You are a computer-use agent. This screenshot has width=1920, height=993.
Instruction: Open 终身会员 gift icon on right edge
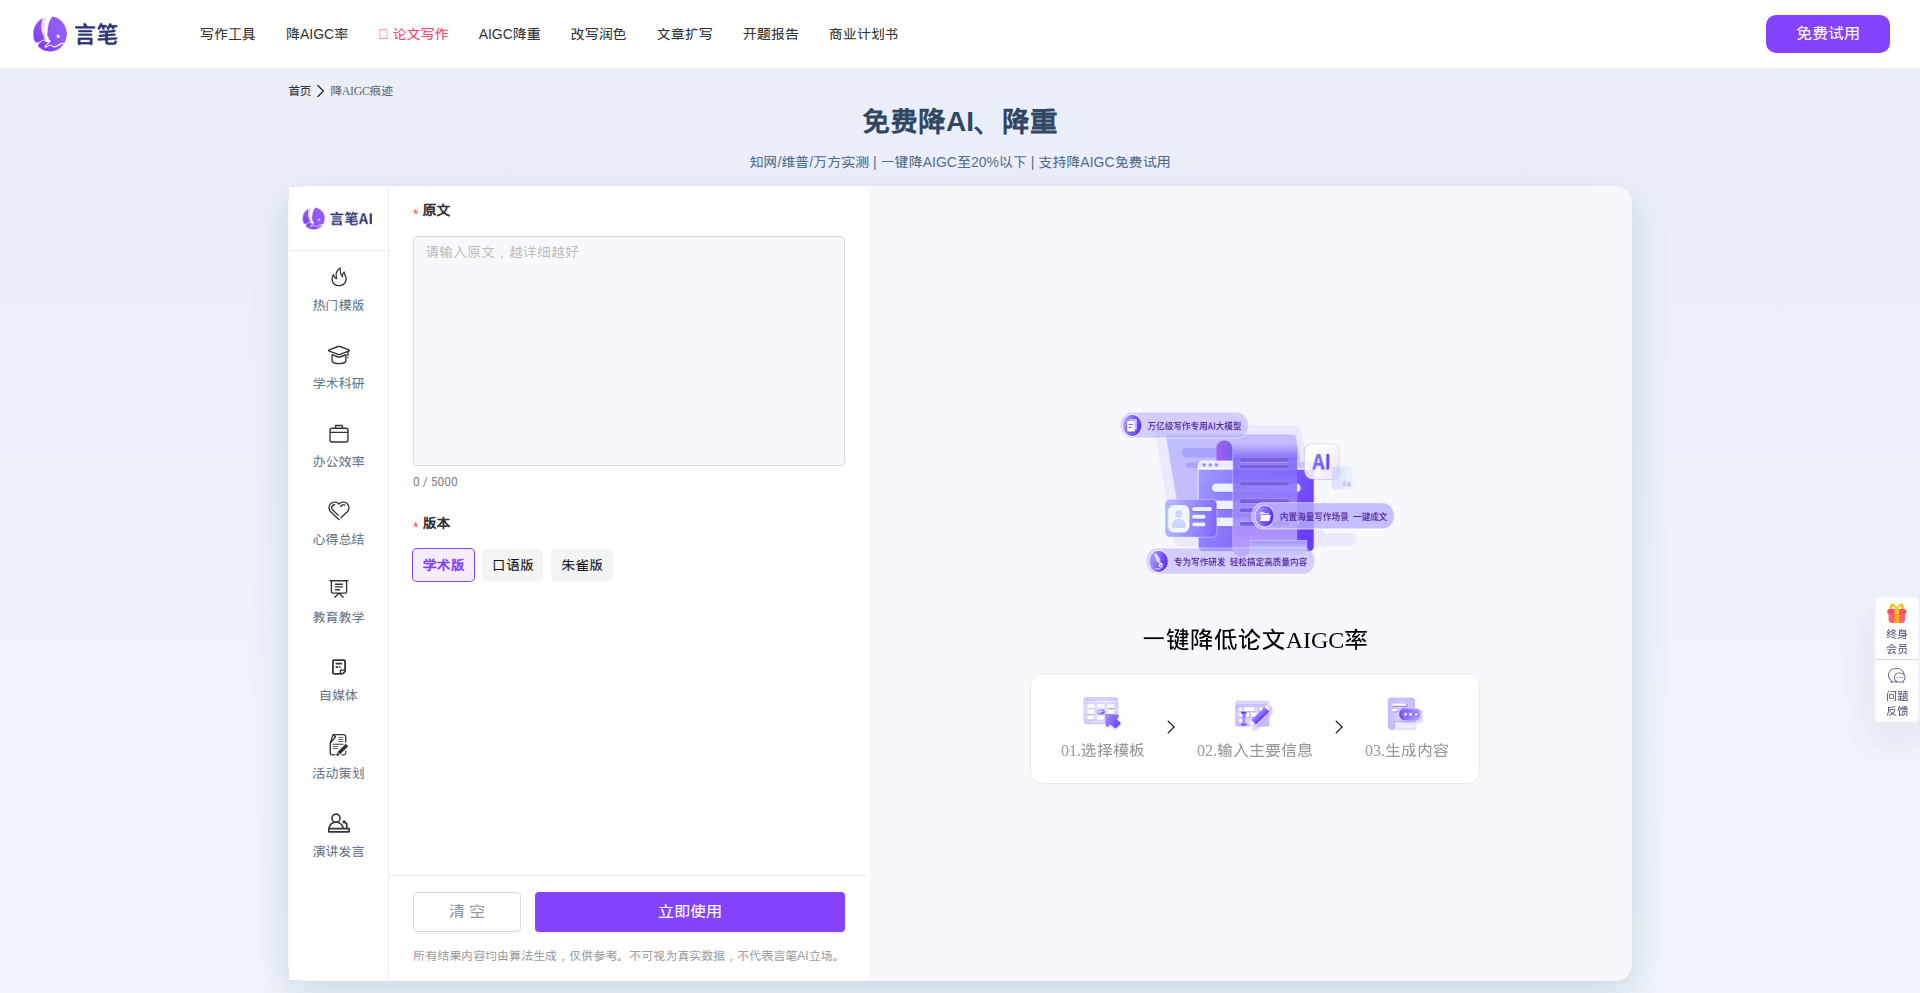1896,626
